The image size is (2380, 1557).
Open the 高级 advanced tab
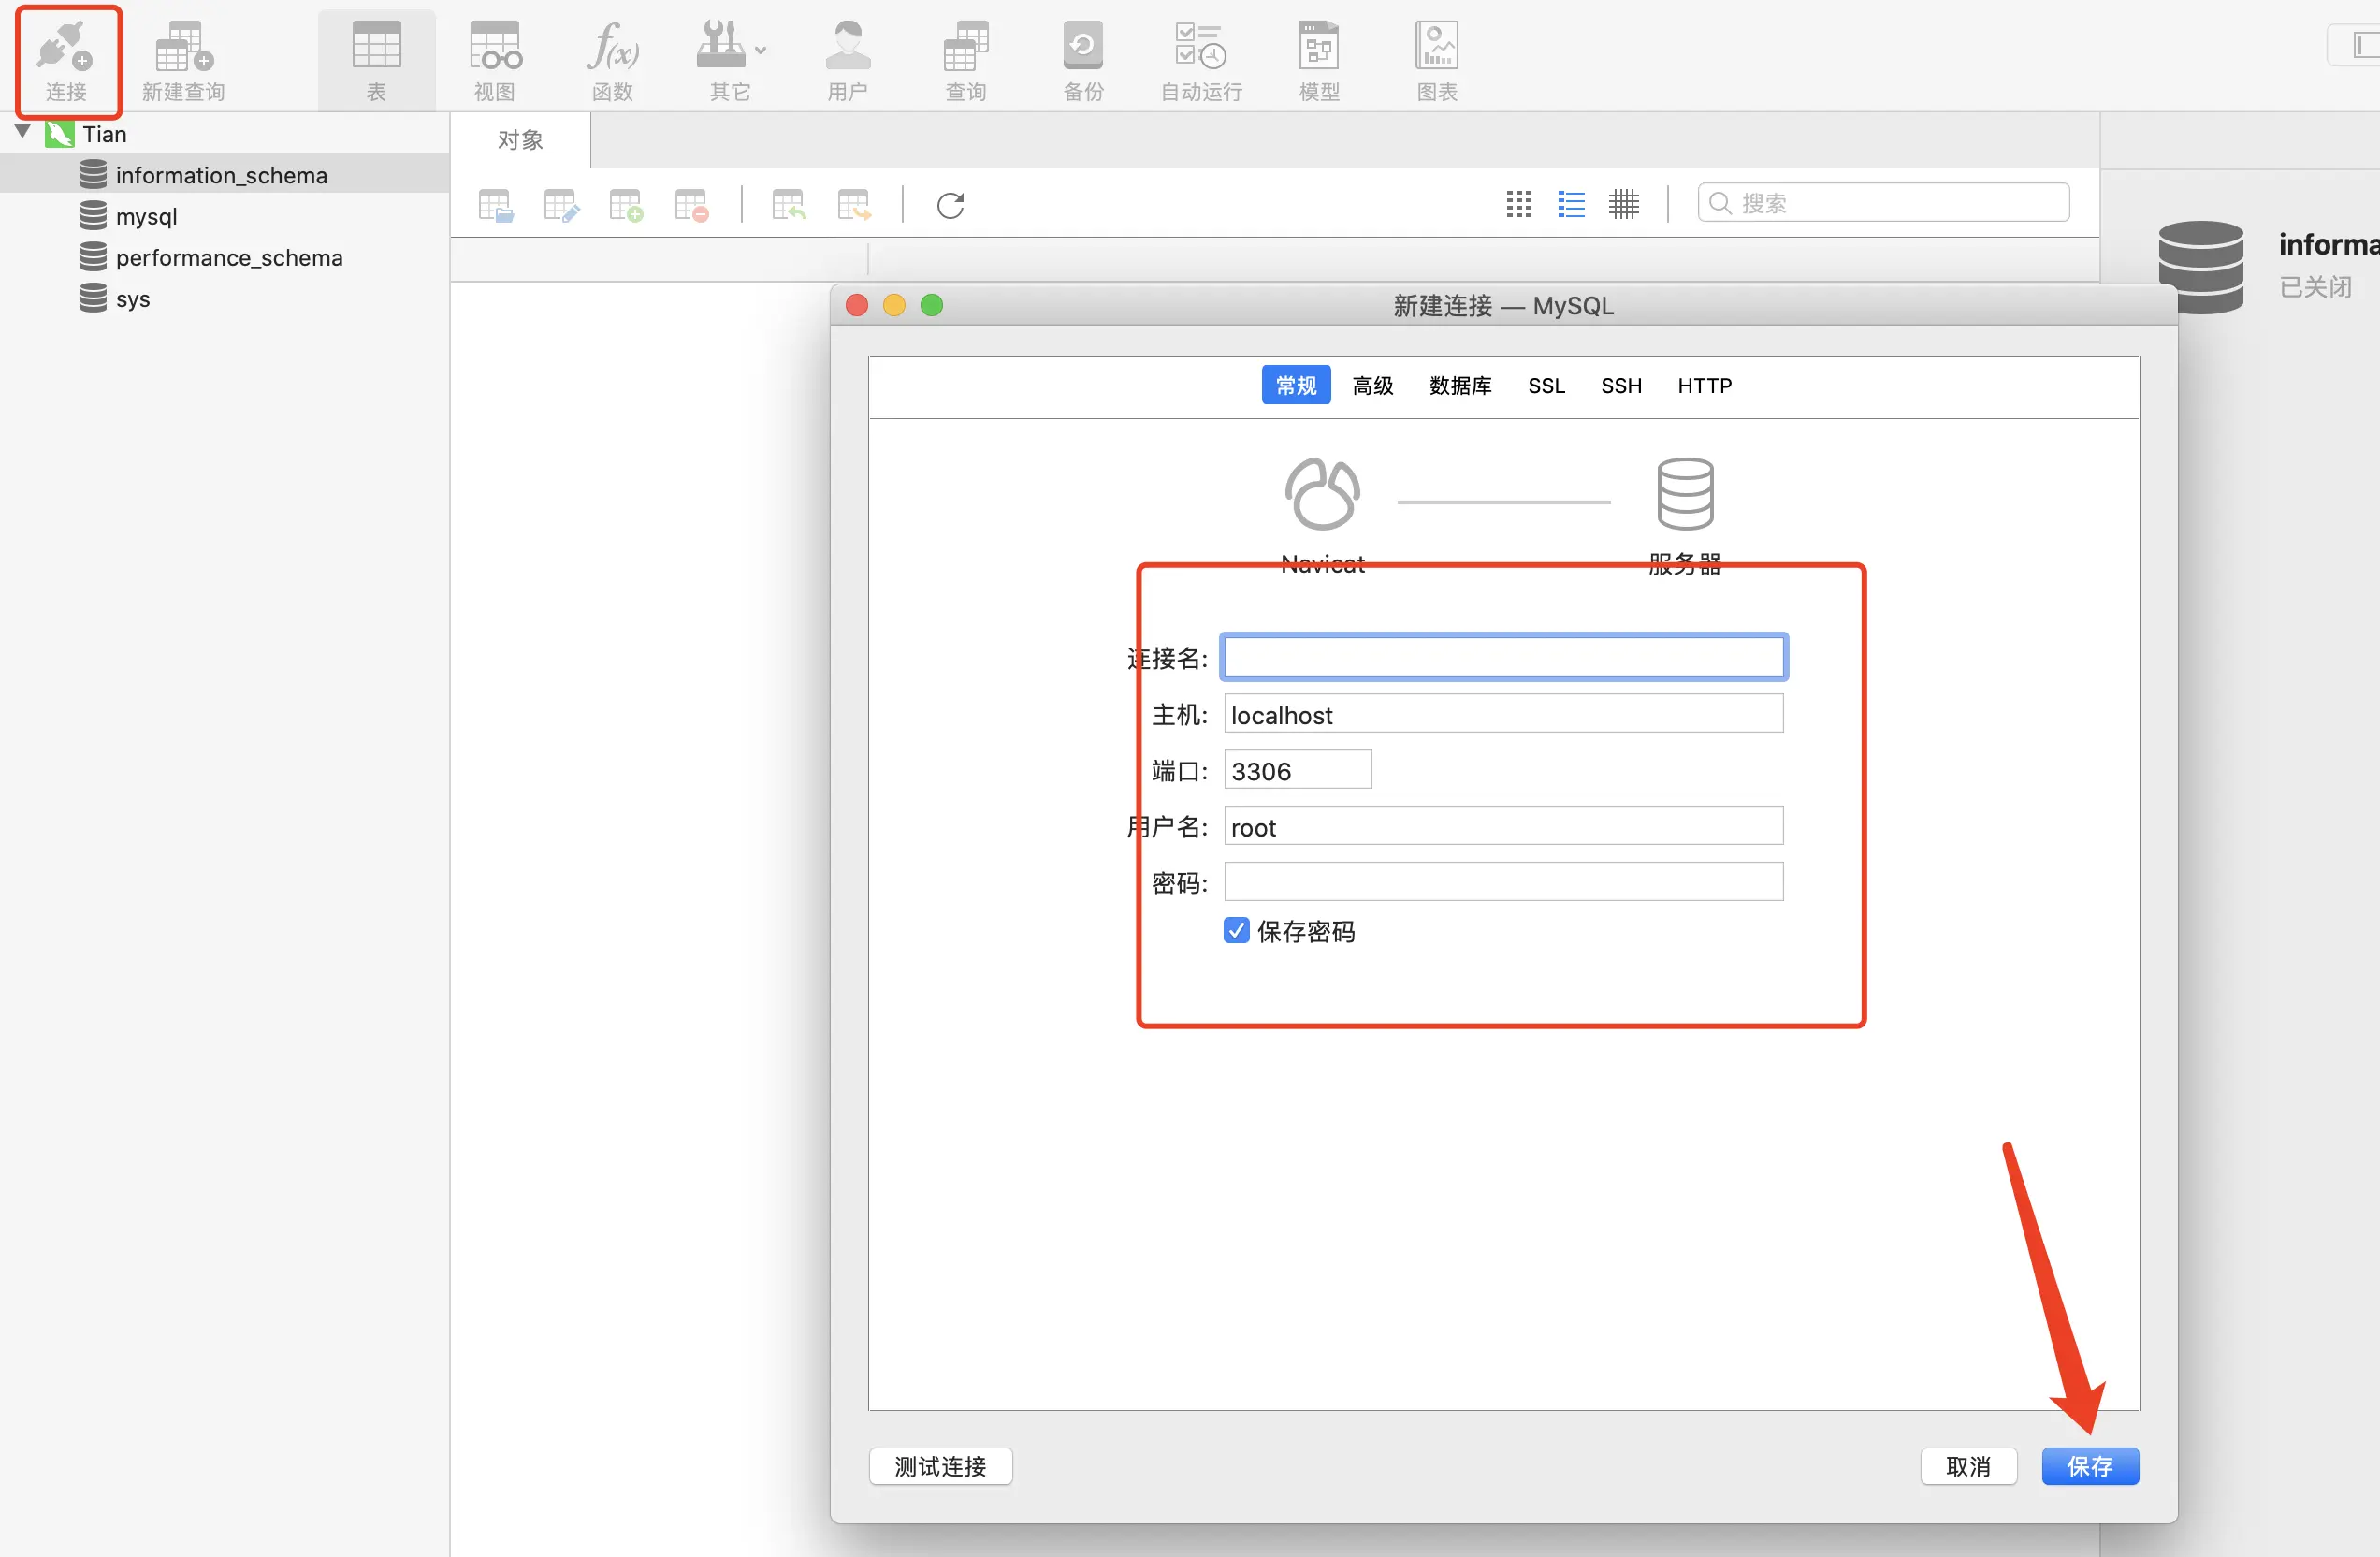coord(1372,386)
